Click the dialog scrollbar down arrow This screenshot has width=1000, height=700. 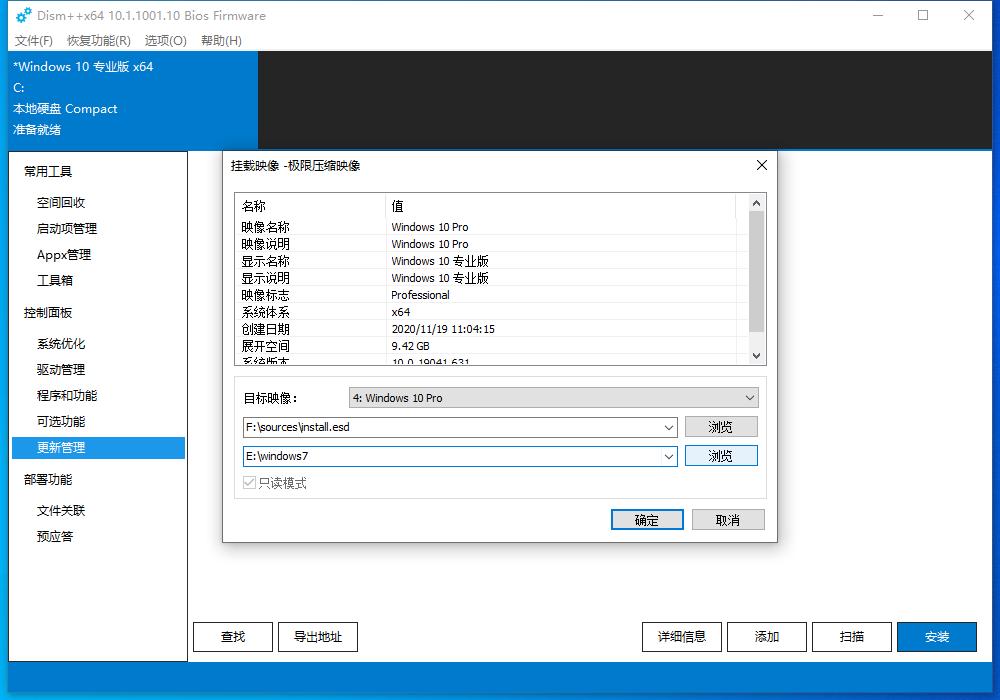(x=757, y=355)
